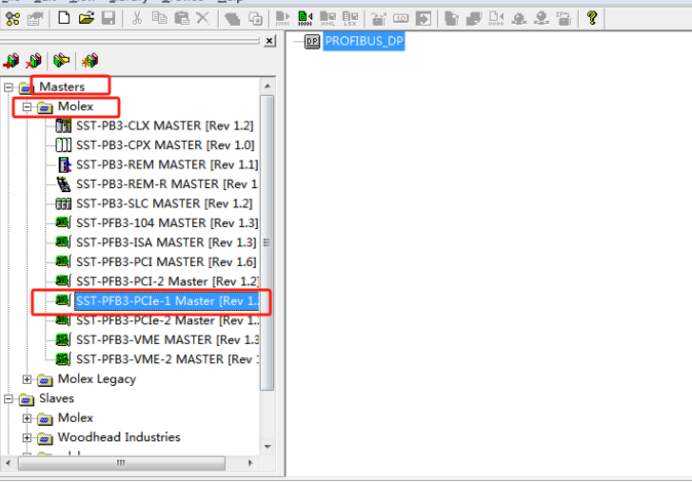Select SST-PB3-SLC MASTER [Rev 1.2]
Image resolution: width=692 pixels, height=482 pixels.
164,203
